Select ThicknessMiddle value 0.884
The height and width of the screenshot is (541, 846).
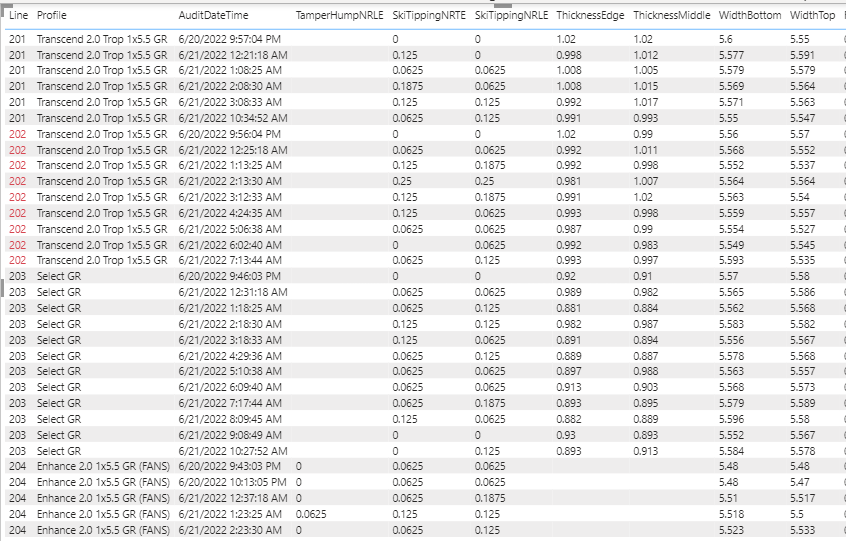point(646,308)
